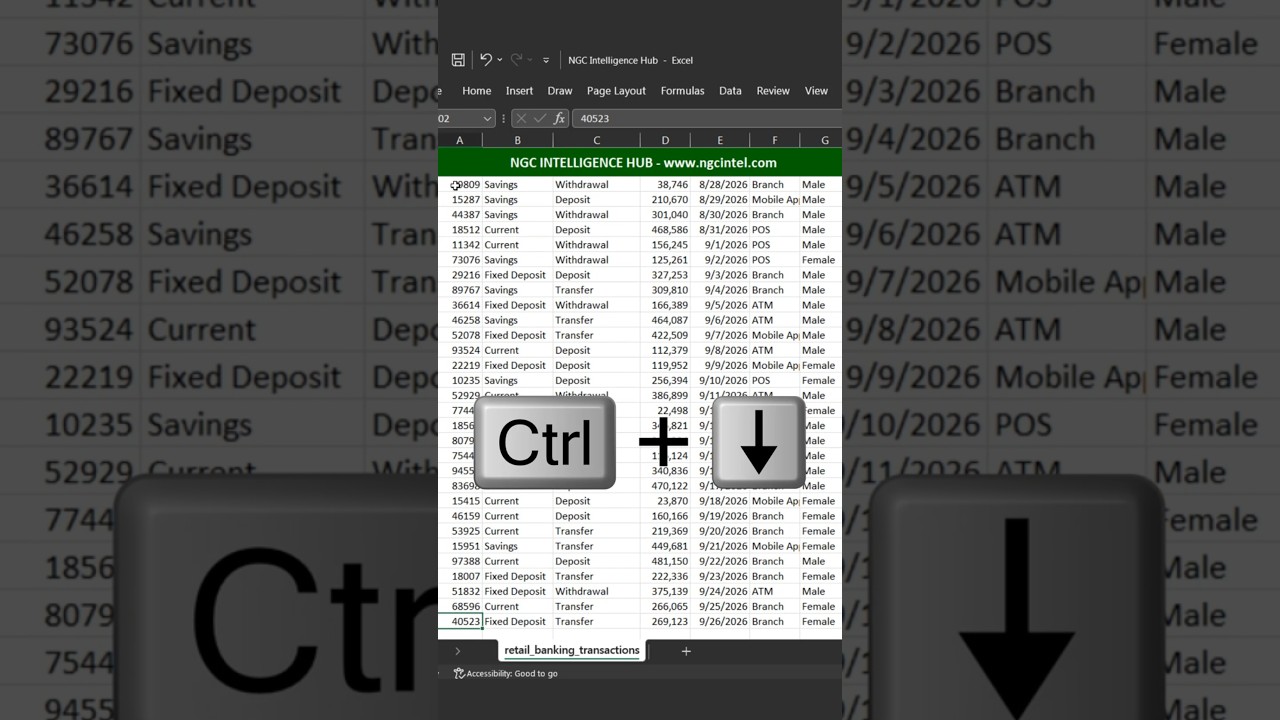The width and height of the screenshot is (1280, 720).
Task: Select cell with ID 97388
Action: click(x=460, y=561)
